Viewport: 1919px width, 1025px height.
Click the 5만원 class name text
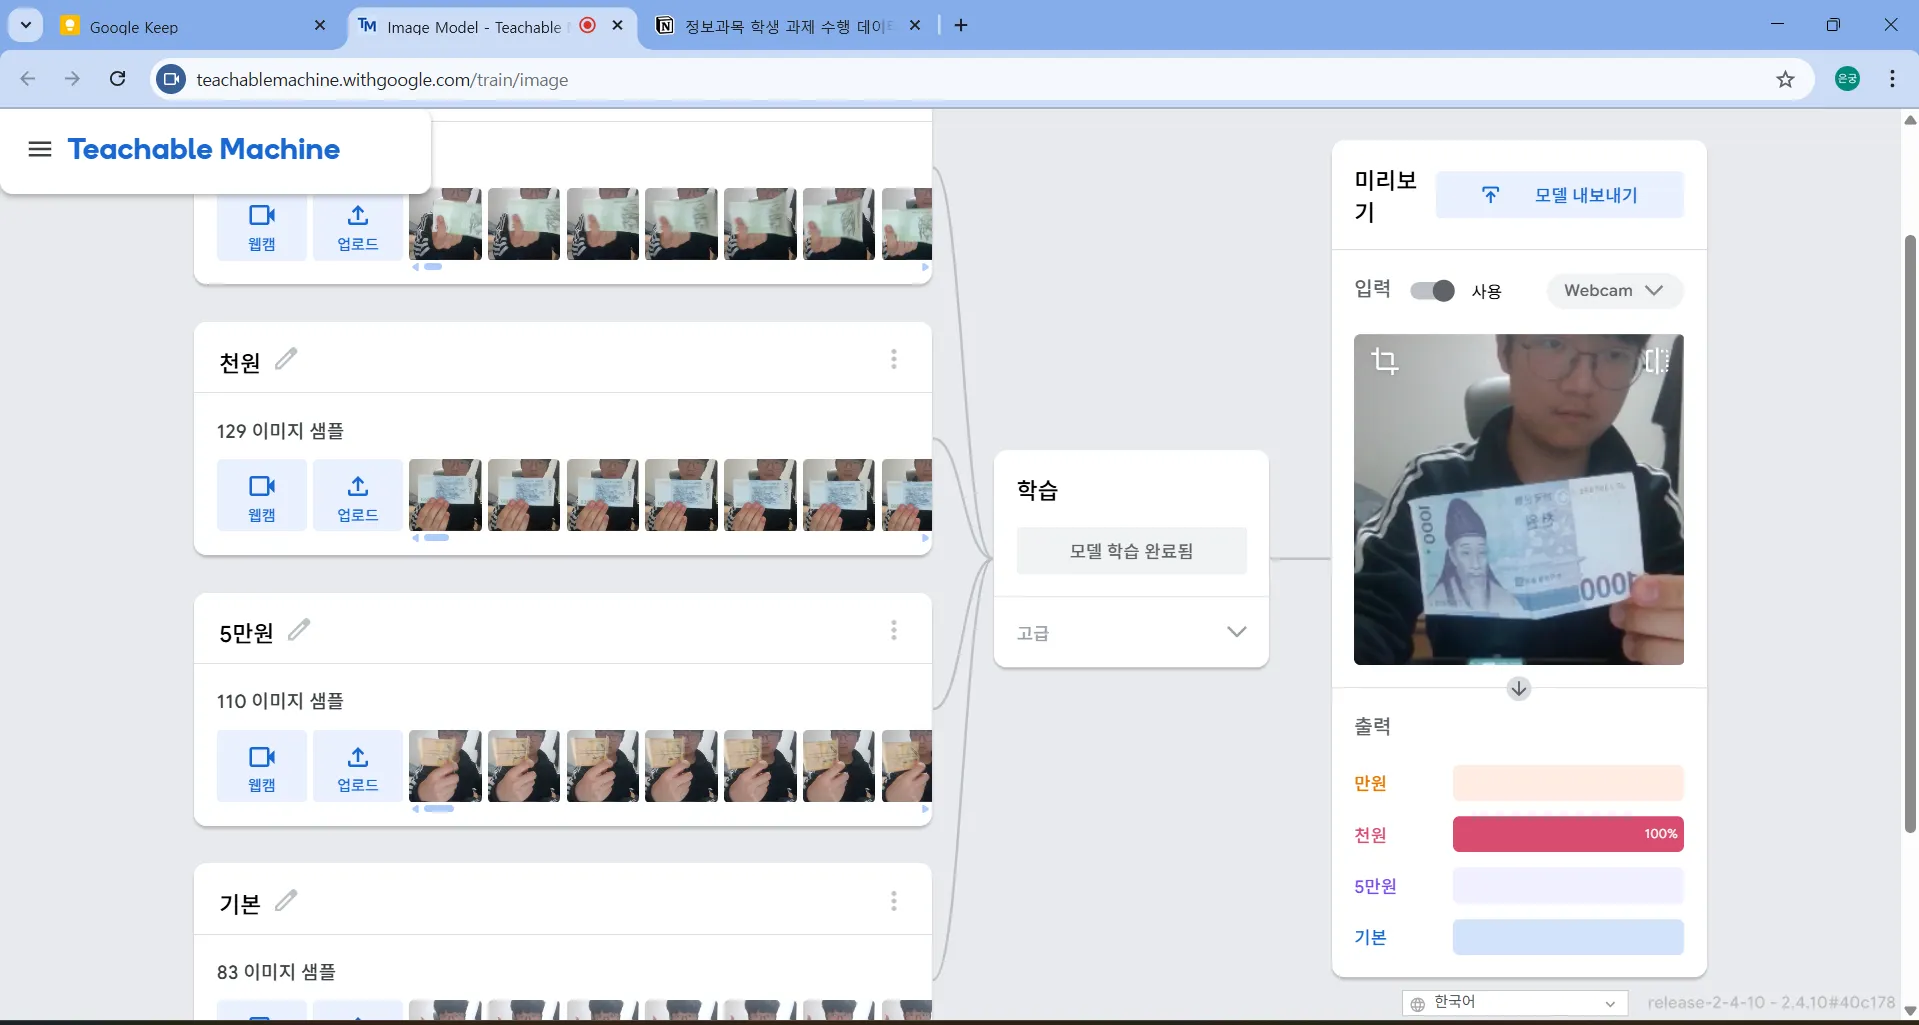[x=246, y=633]
